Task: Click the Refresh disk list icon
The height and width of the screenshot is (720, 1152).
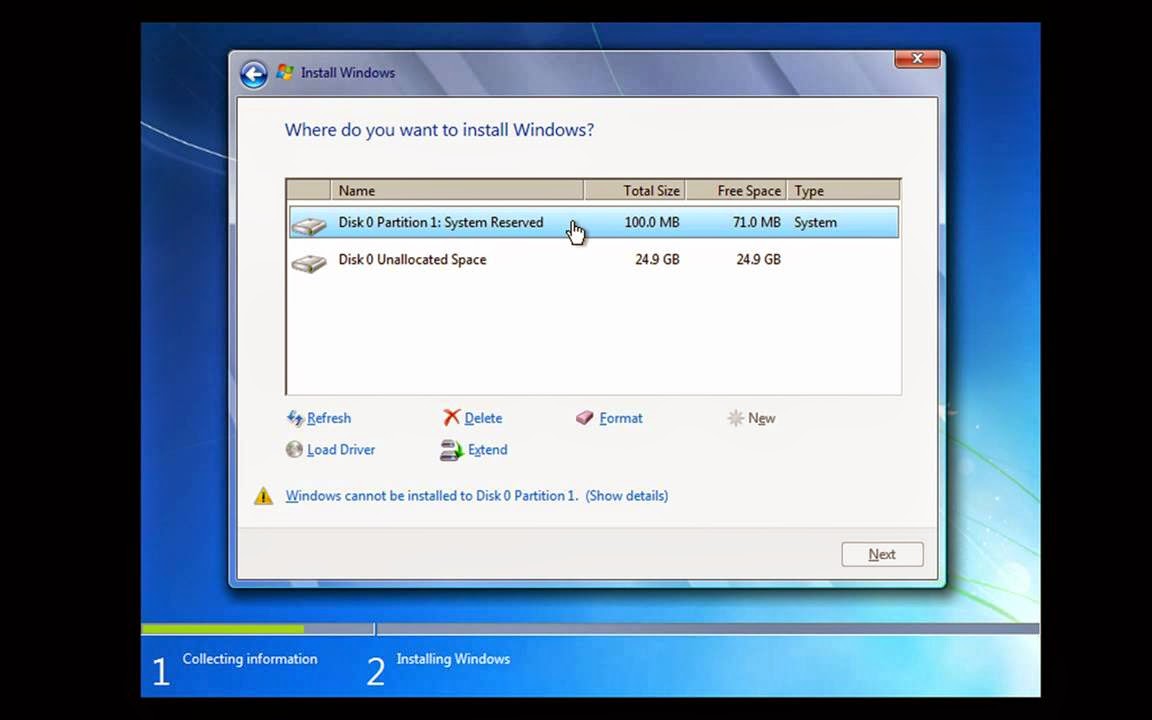Action: pyautogui.click(x=295, y=418)
